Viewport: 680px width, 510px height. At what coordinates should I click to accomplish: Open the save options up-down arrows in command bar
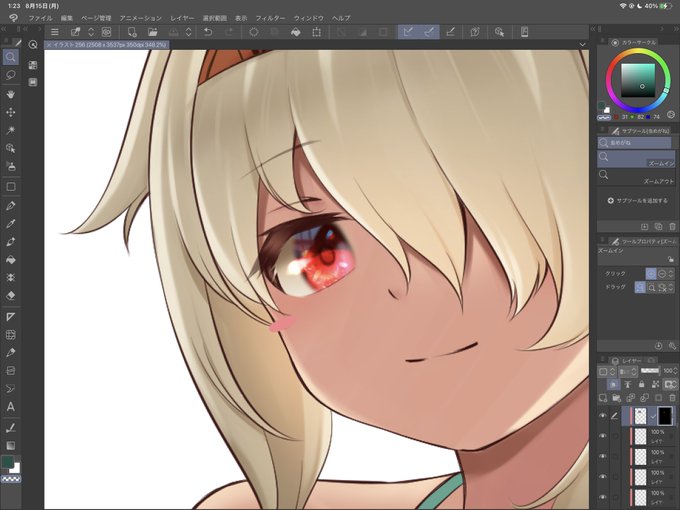click(189, 32)
